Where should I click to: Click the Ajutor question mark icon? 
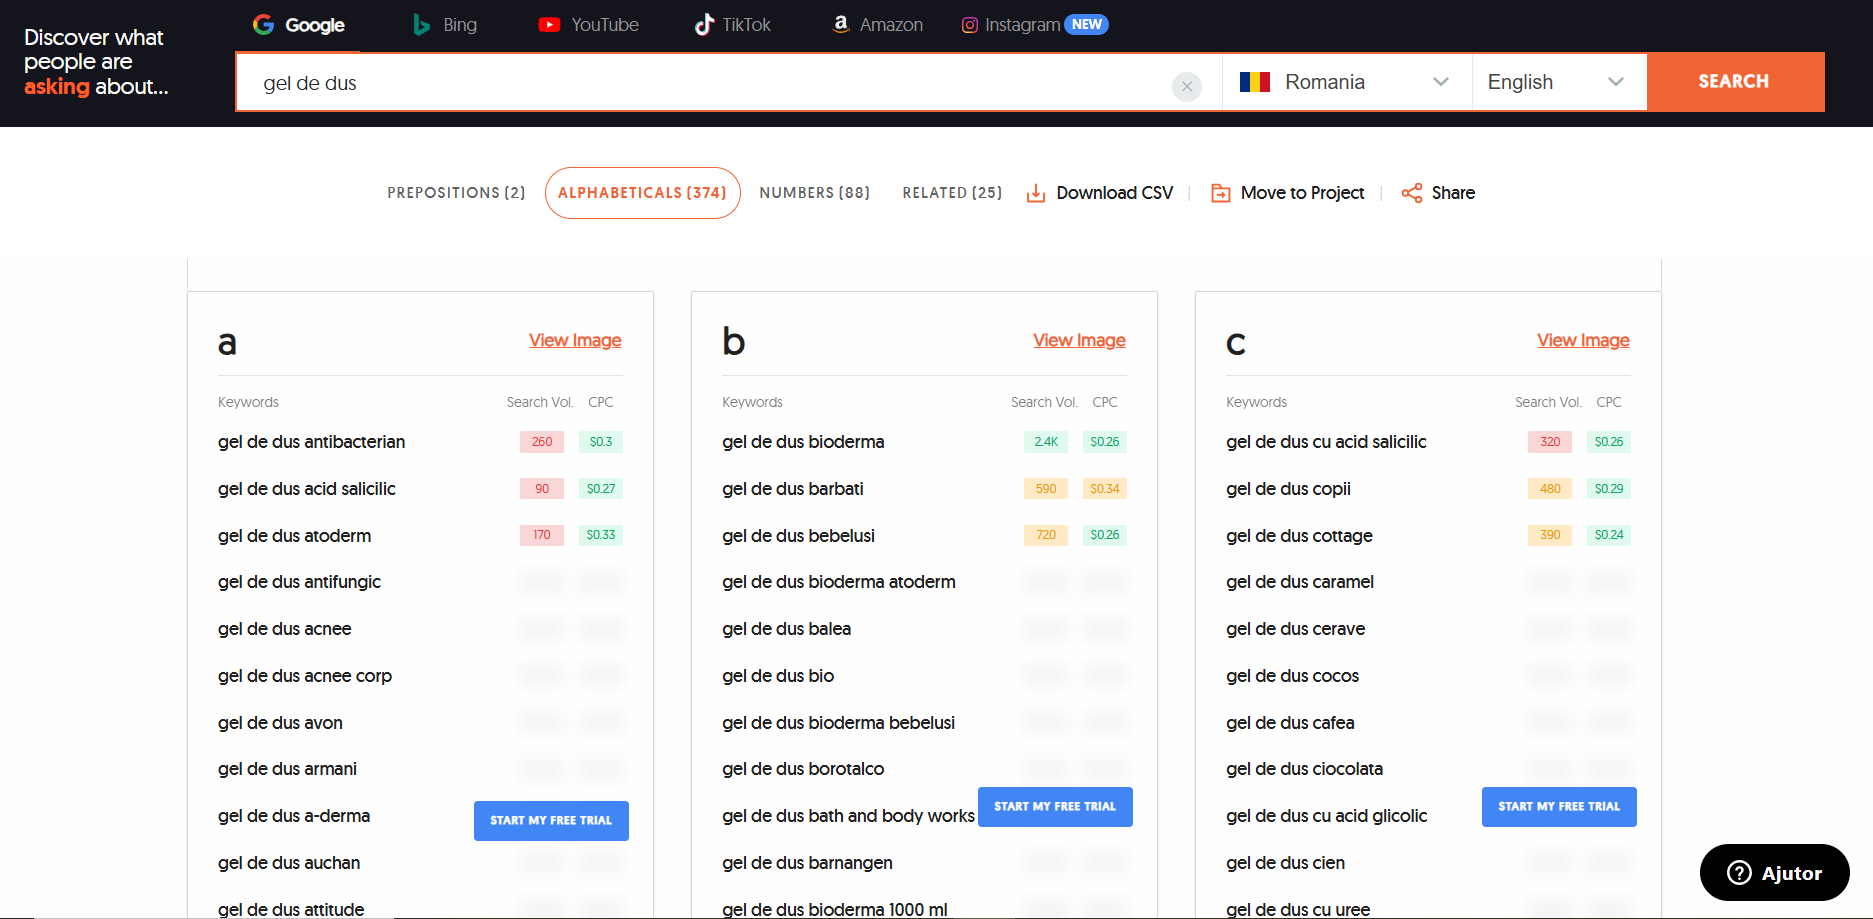click(1739, 873)
